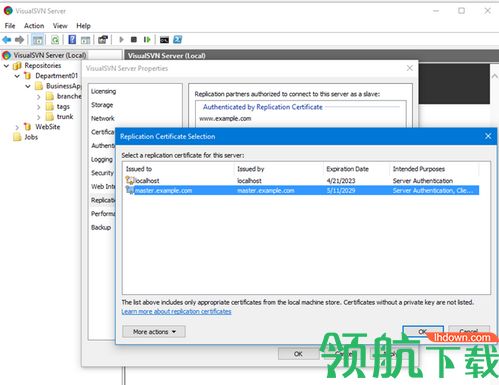499x385 pixels.
Task: Click the 5/11/2029 expiration date cell
Action: click(341, 191)
